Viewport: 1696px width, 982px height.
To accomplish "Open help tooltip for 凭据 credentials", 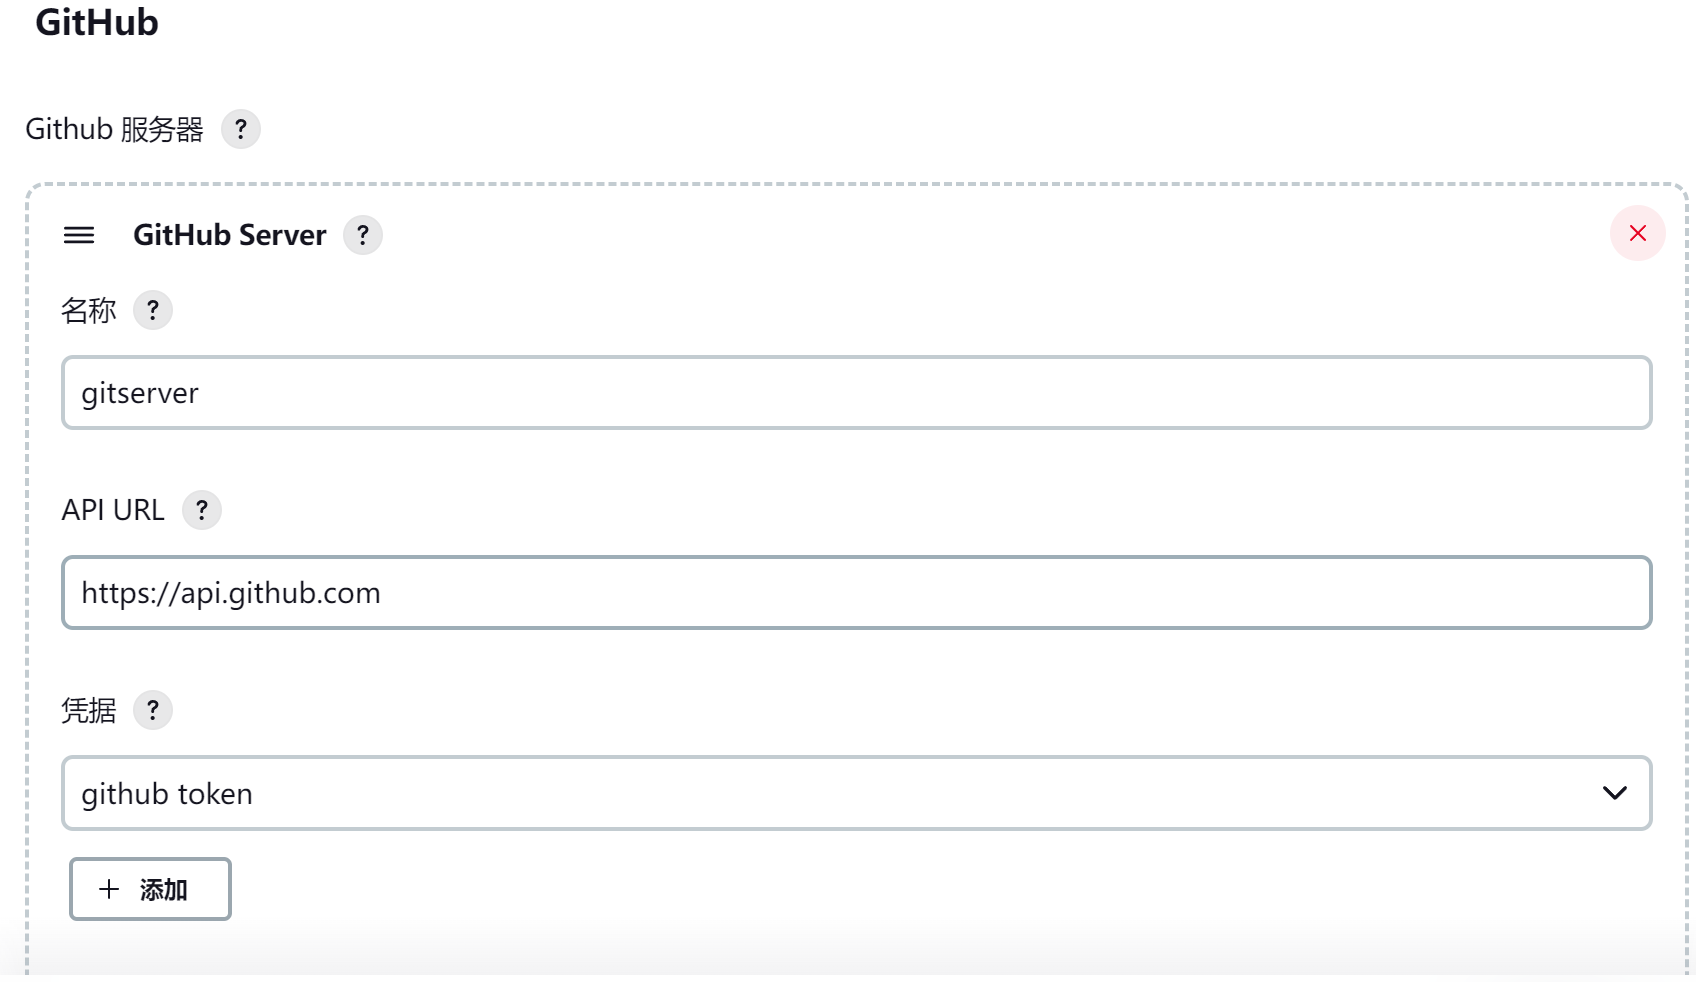I will pyautogui.click(x=152, y=710).
